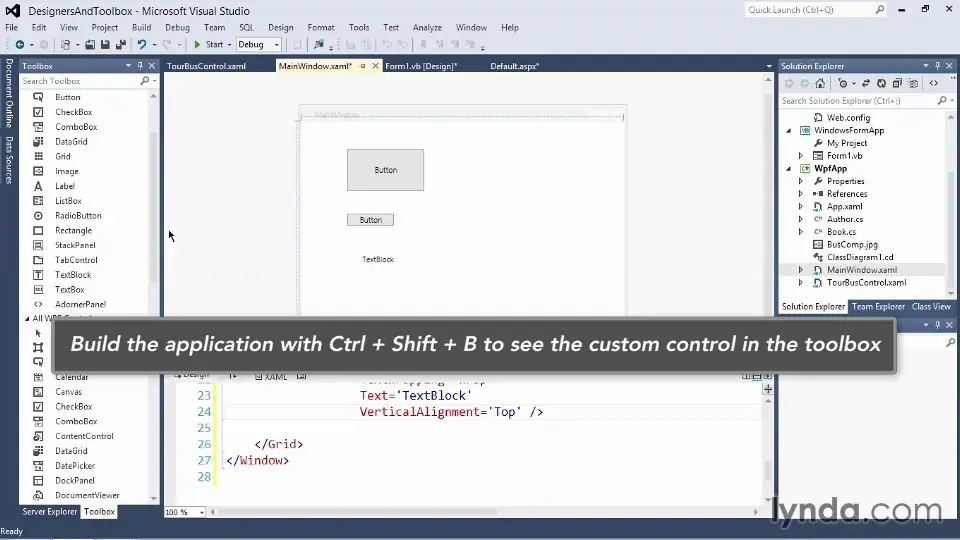Expand the MainWindow.xaml tree node
Screen dimensions: 960x540
[800, 270]
